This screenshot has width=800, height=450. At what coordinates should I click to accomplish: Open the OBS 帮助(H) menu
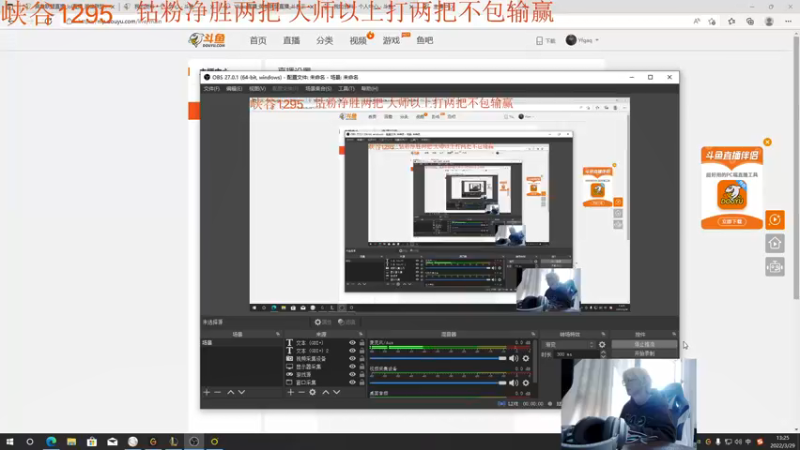point(369,89)
